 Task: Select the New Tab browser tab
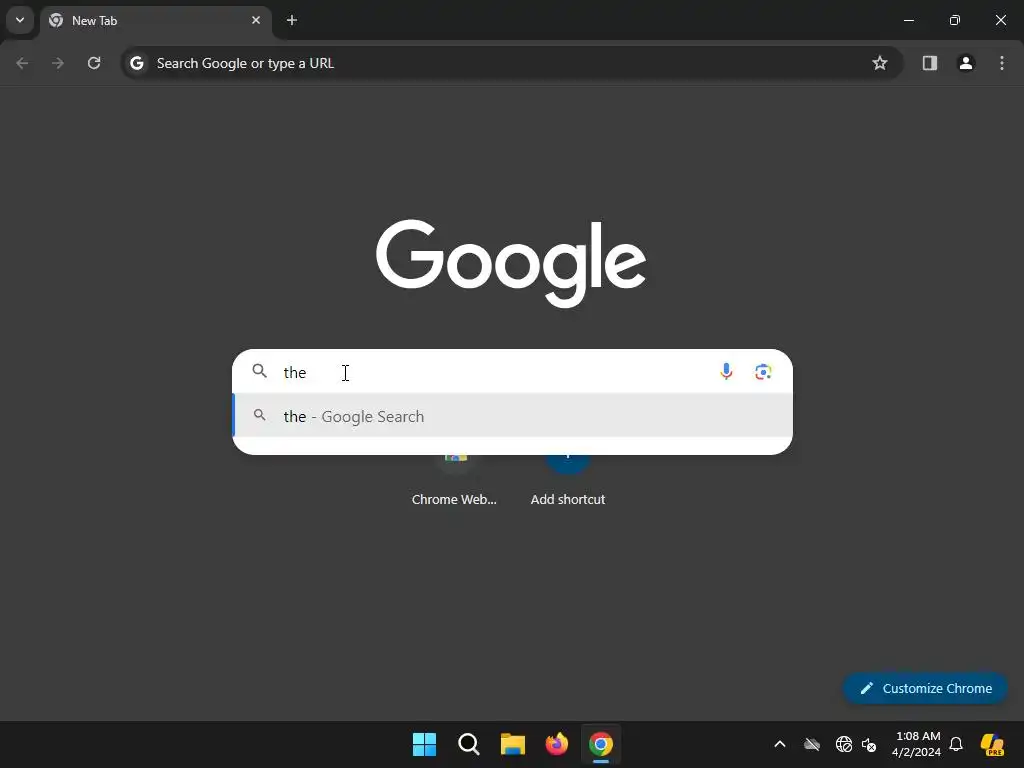[155, 20]
